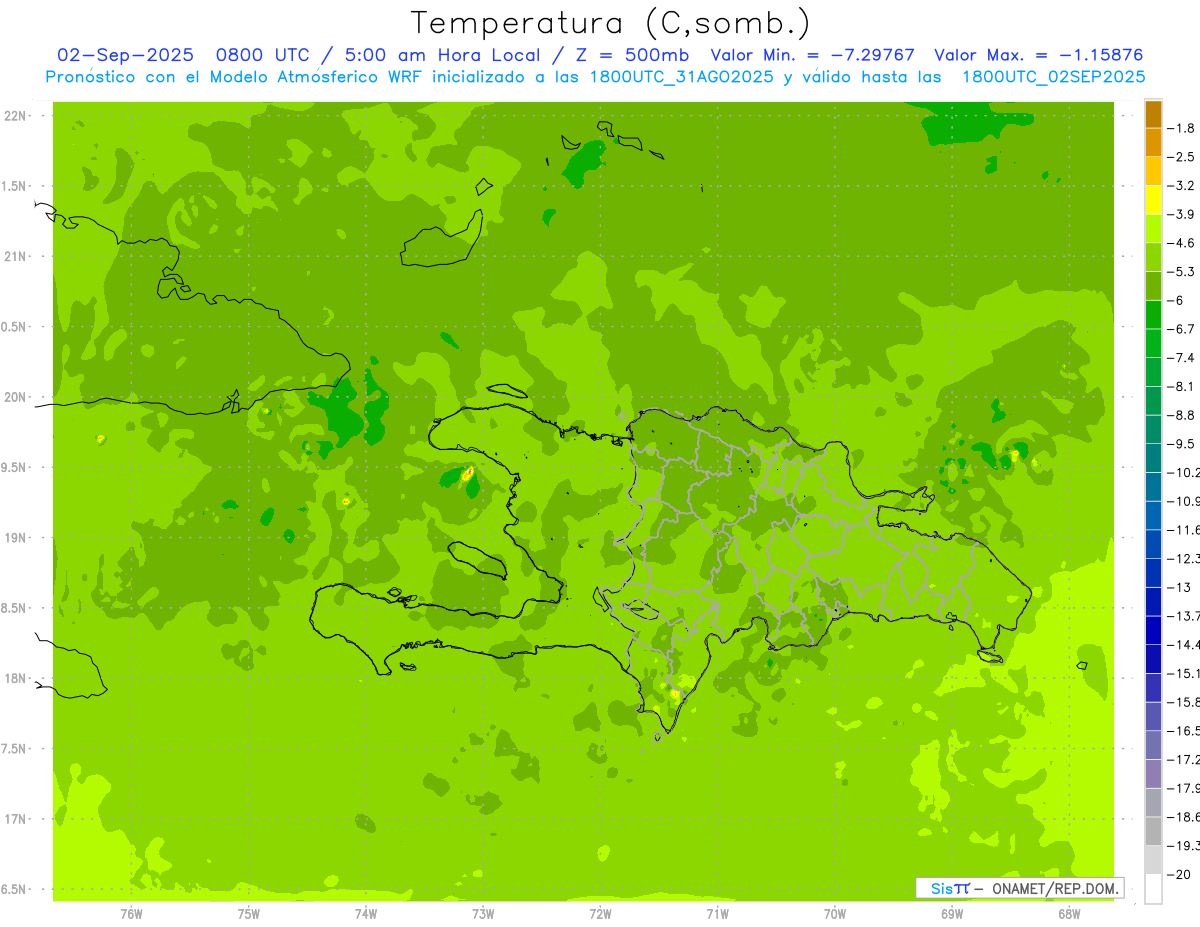Viewport: 1200px width, 927px height.
Task: Click the colorbar label "-13"
Action: pyautogui.click(x=1181, y=587)
